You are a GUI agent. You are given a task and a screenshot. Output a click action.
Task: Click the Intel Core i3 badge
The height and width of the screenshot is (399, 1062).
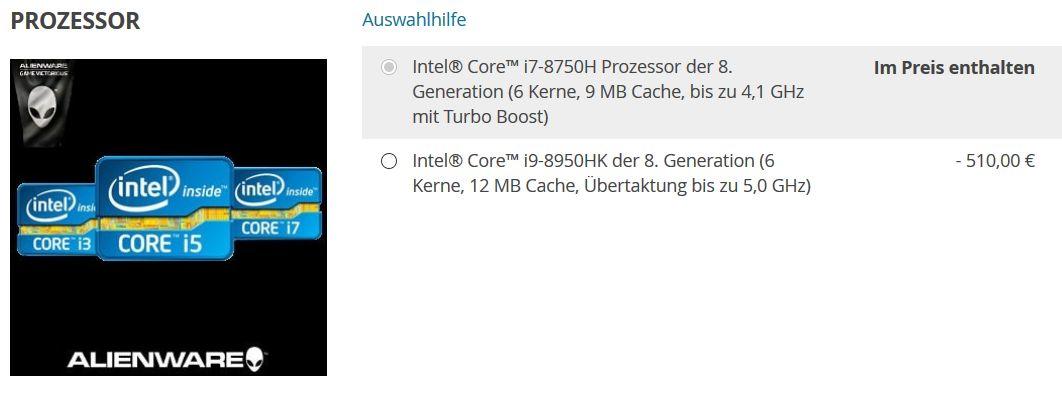point(56,219)
